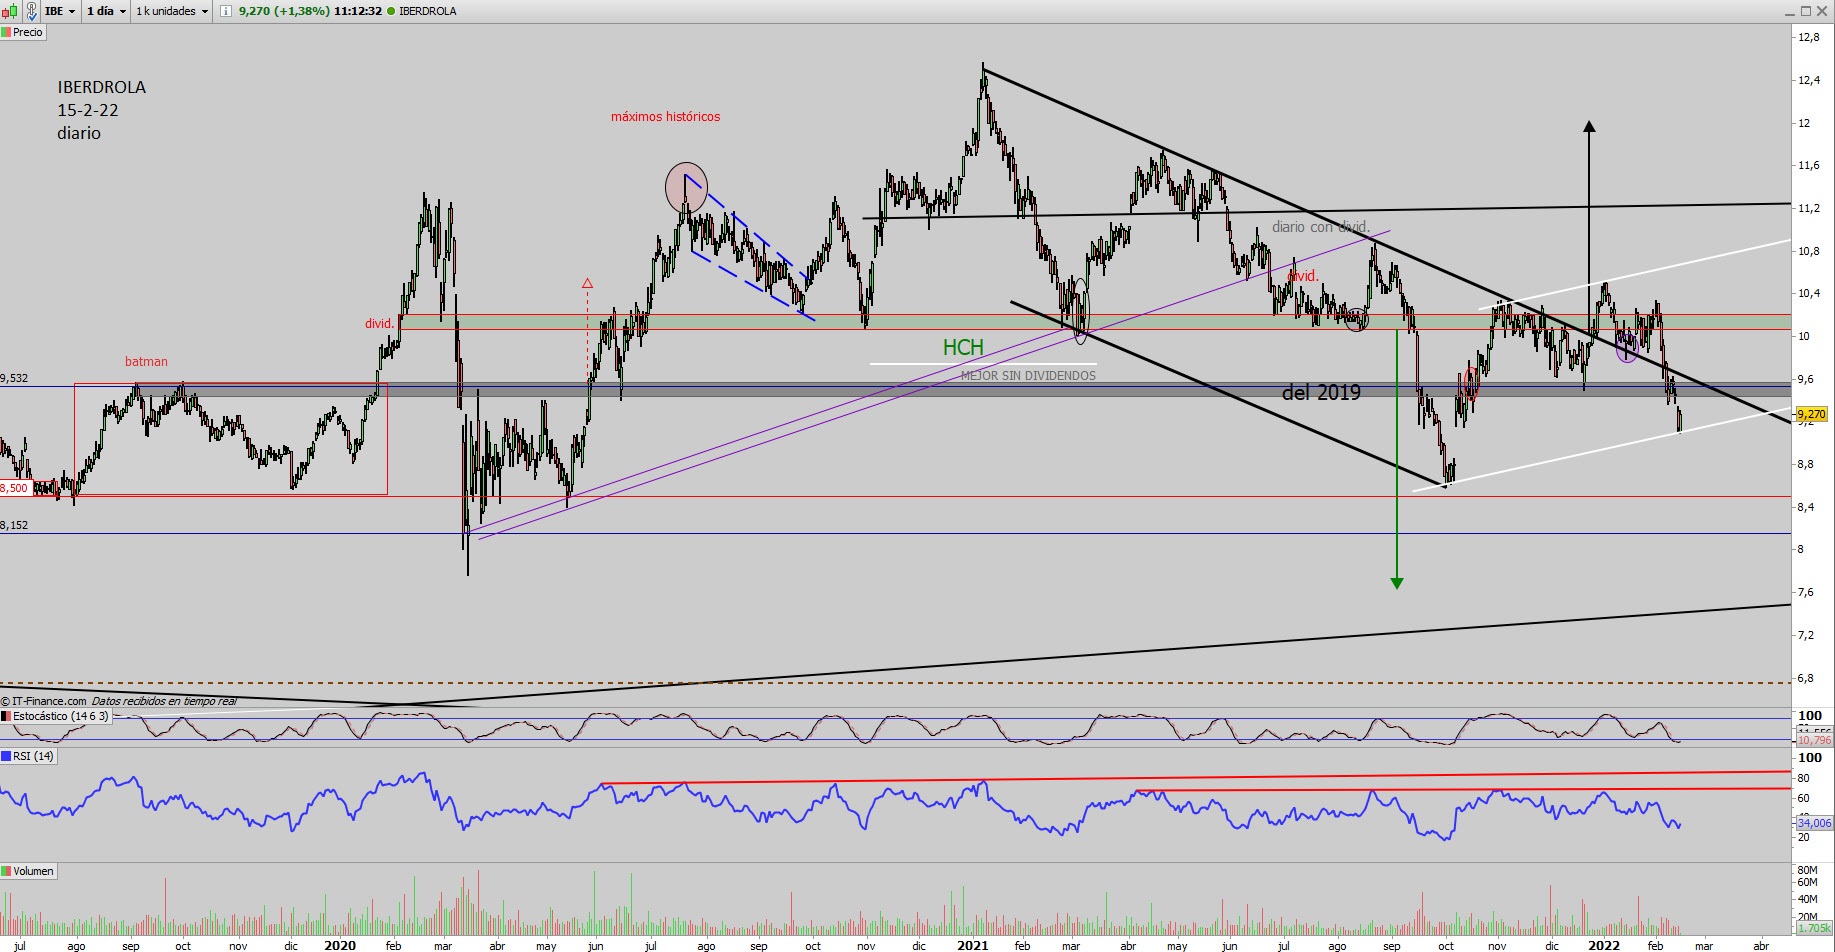This screenshot has height=952, width=1835.
Task: Open the Volumen indicator label
Action: [28, 871]
